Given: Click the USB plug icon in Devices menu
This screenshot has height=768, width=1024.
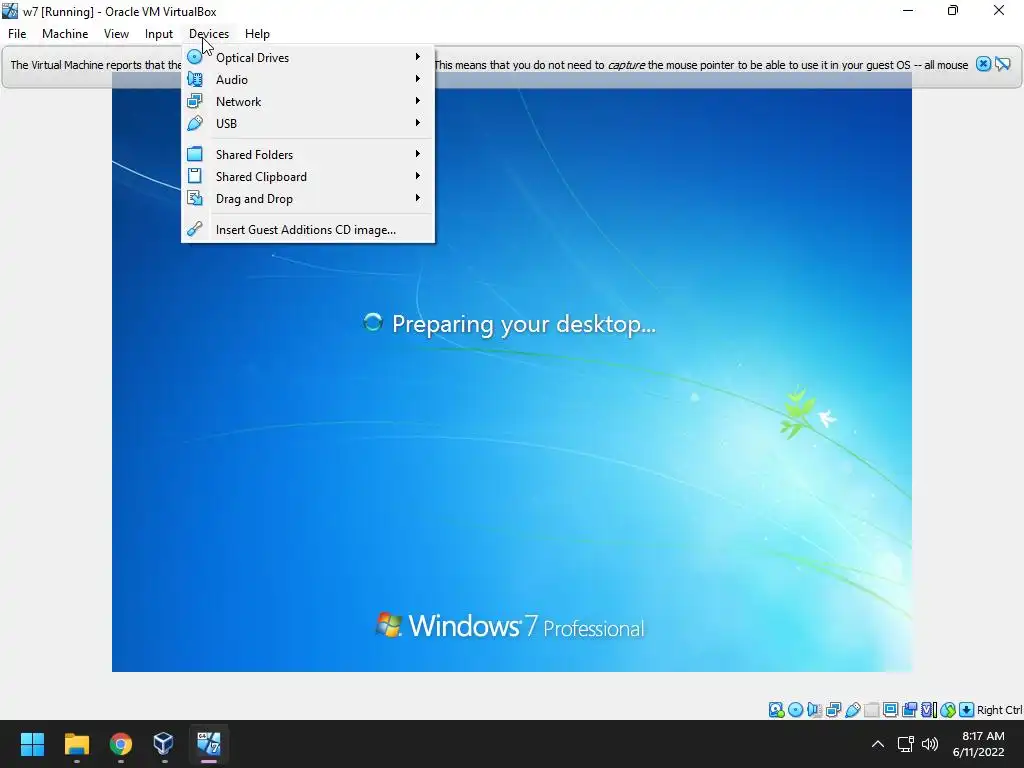Looking at the screenshot, I should [195, 123].
